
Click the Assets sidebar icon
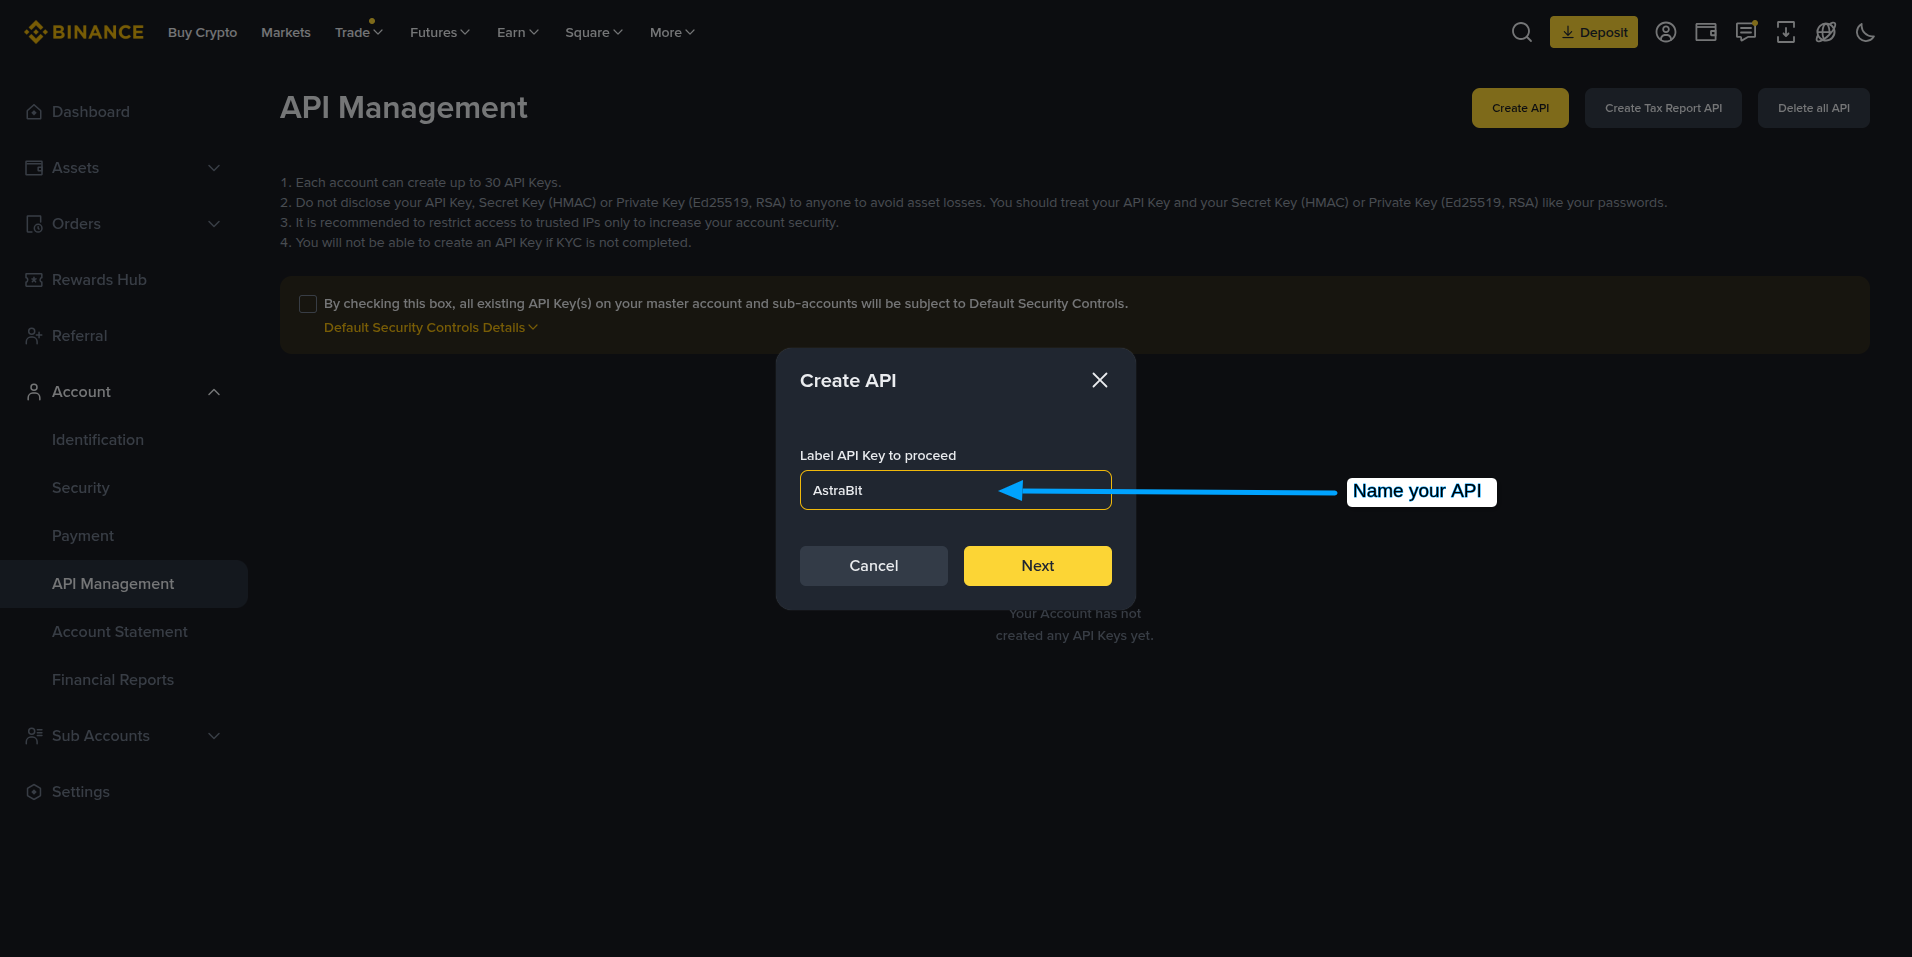[x=34, y=168]
